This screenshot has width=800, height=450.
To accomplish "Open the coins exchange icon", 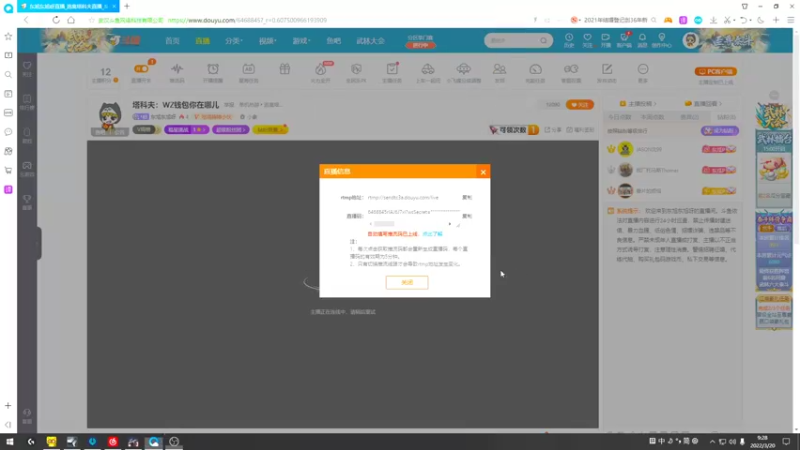I will tap(571, 69).
